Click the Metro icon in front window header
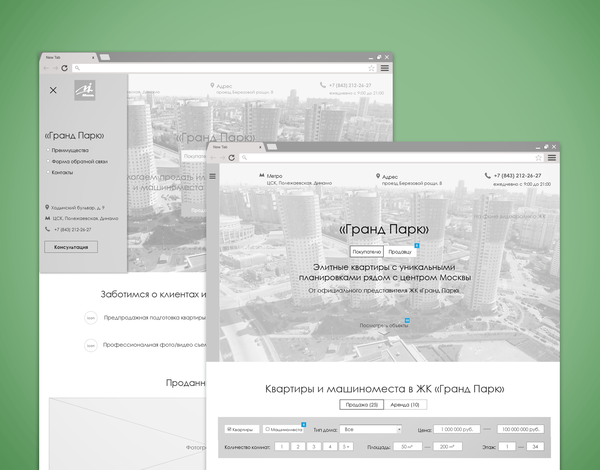The height and width of the screenshot is (470, 600). point(262,175)
